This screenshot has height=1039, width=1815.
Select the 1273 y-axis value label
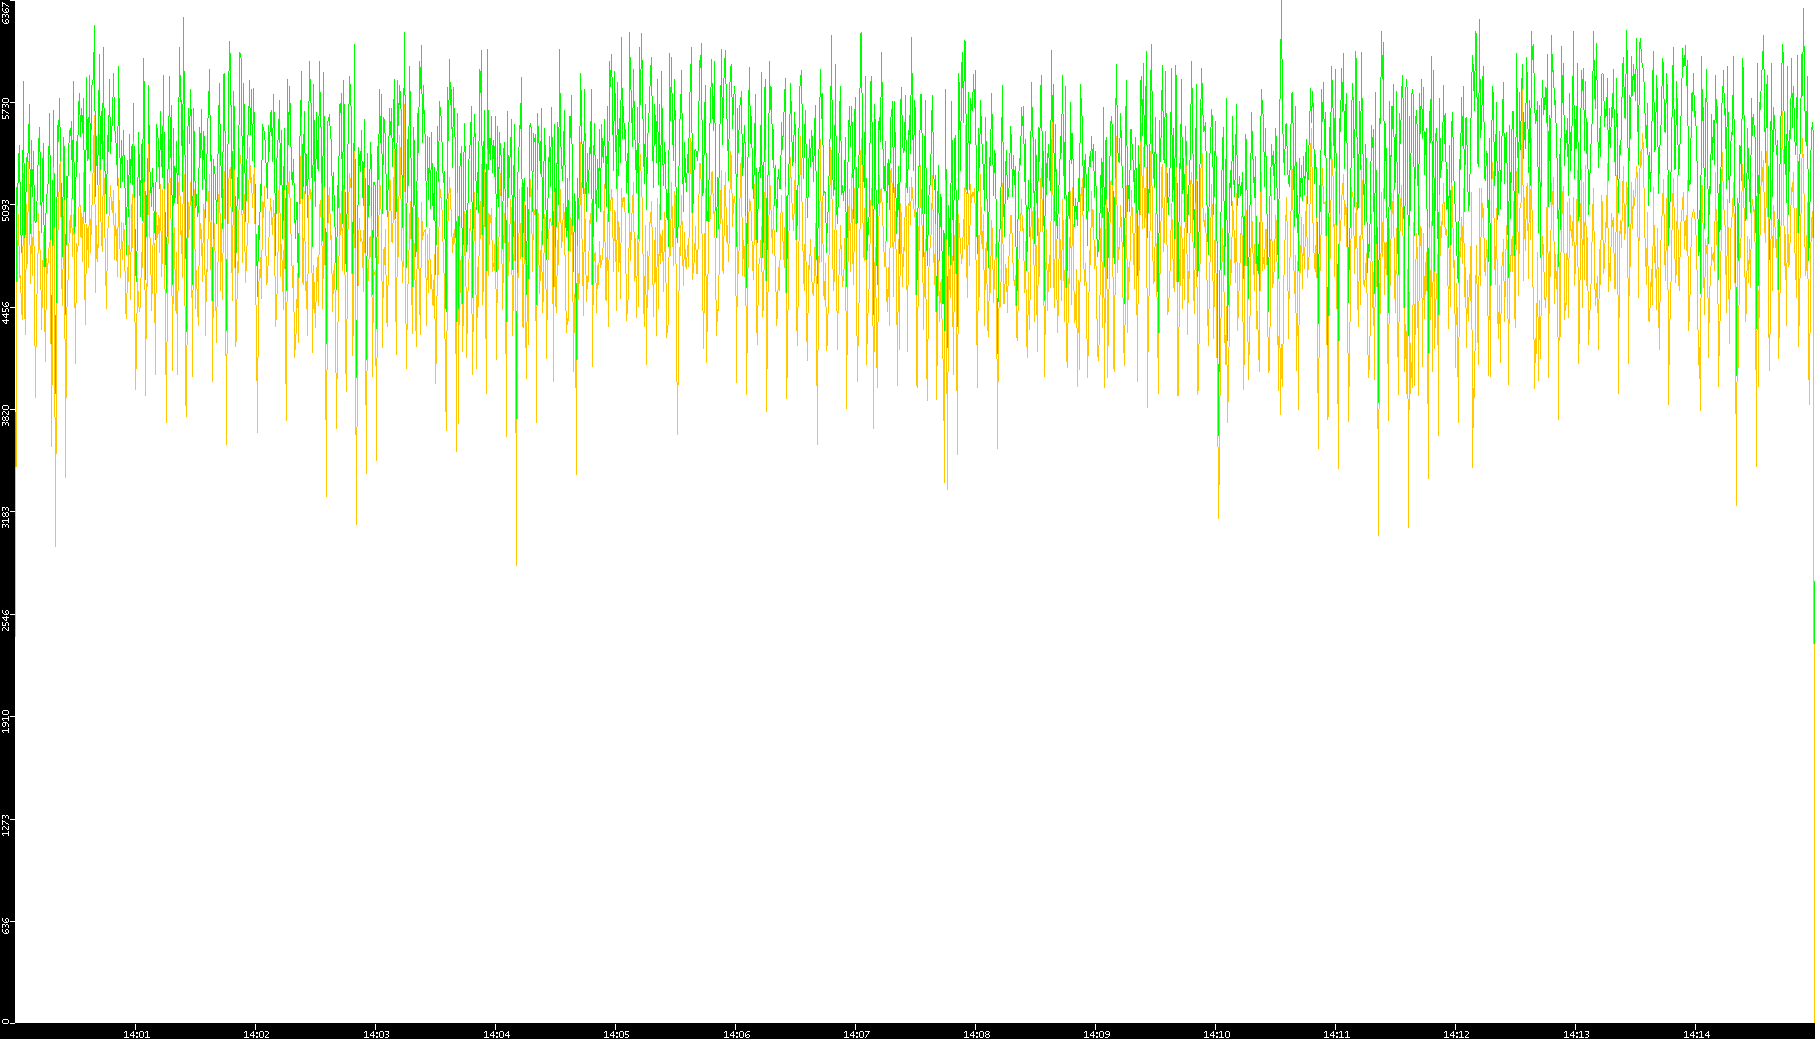[6, 824]
